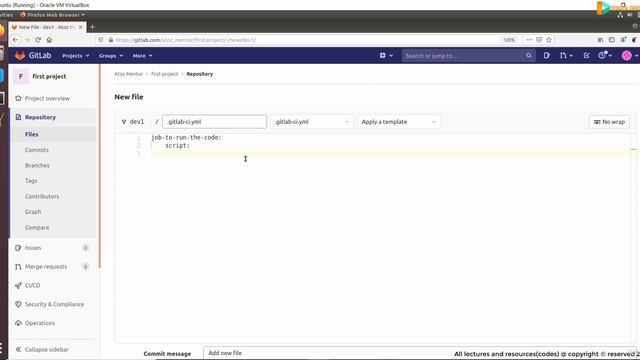Image resolution: width=640 pixels, height=360 pixels.
Task: Open Issues in sidebar
Action: [33, 248]
